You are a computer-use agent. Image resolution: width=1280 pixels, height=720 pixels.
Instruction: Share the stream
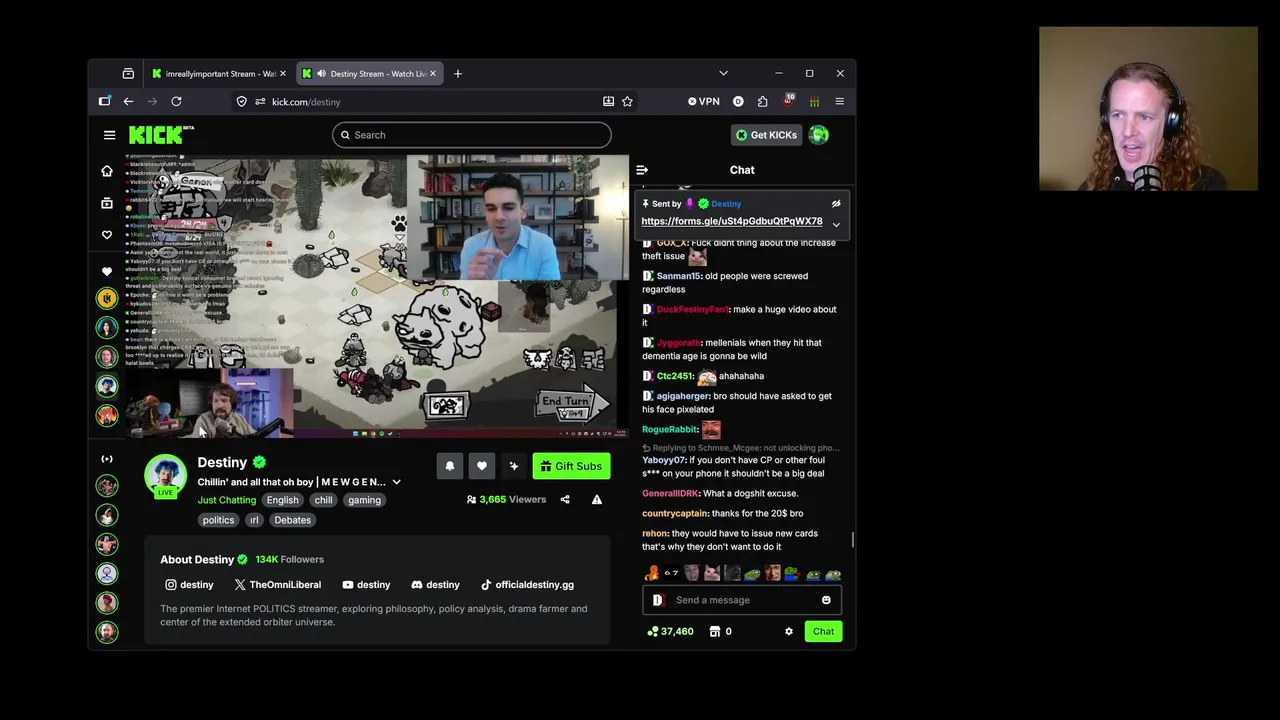pos(565,499)
